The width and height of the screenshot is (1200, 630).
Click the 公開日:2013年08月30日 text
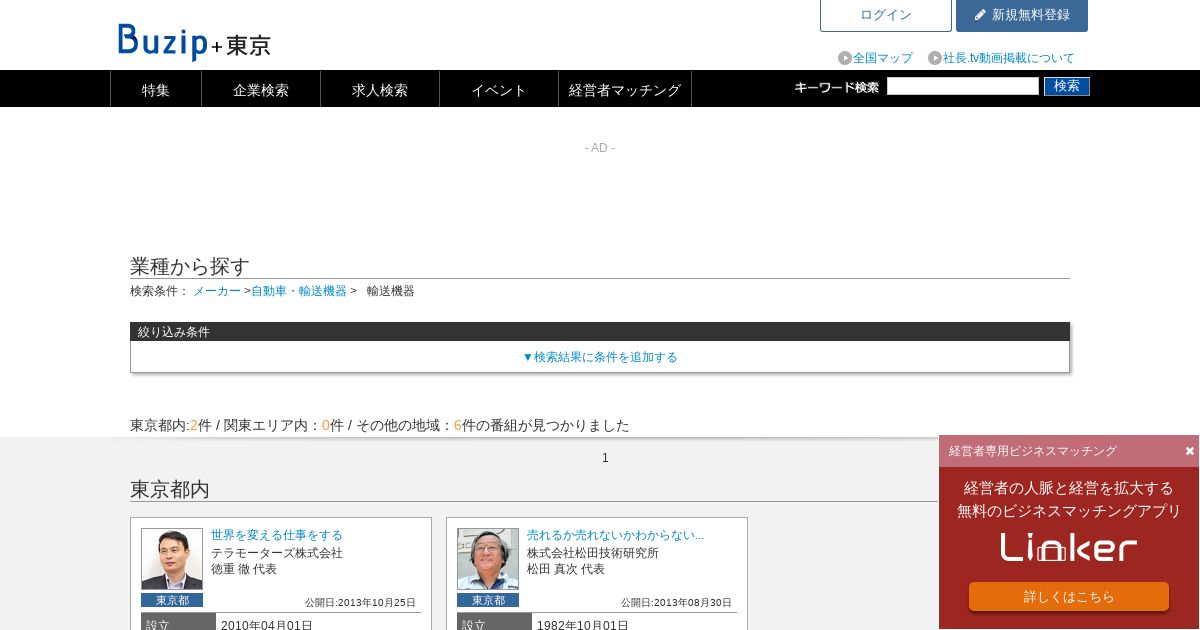(x=676, y=603)
